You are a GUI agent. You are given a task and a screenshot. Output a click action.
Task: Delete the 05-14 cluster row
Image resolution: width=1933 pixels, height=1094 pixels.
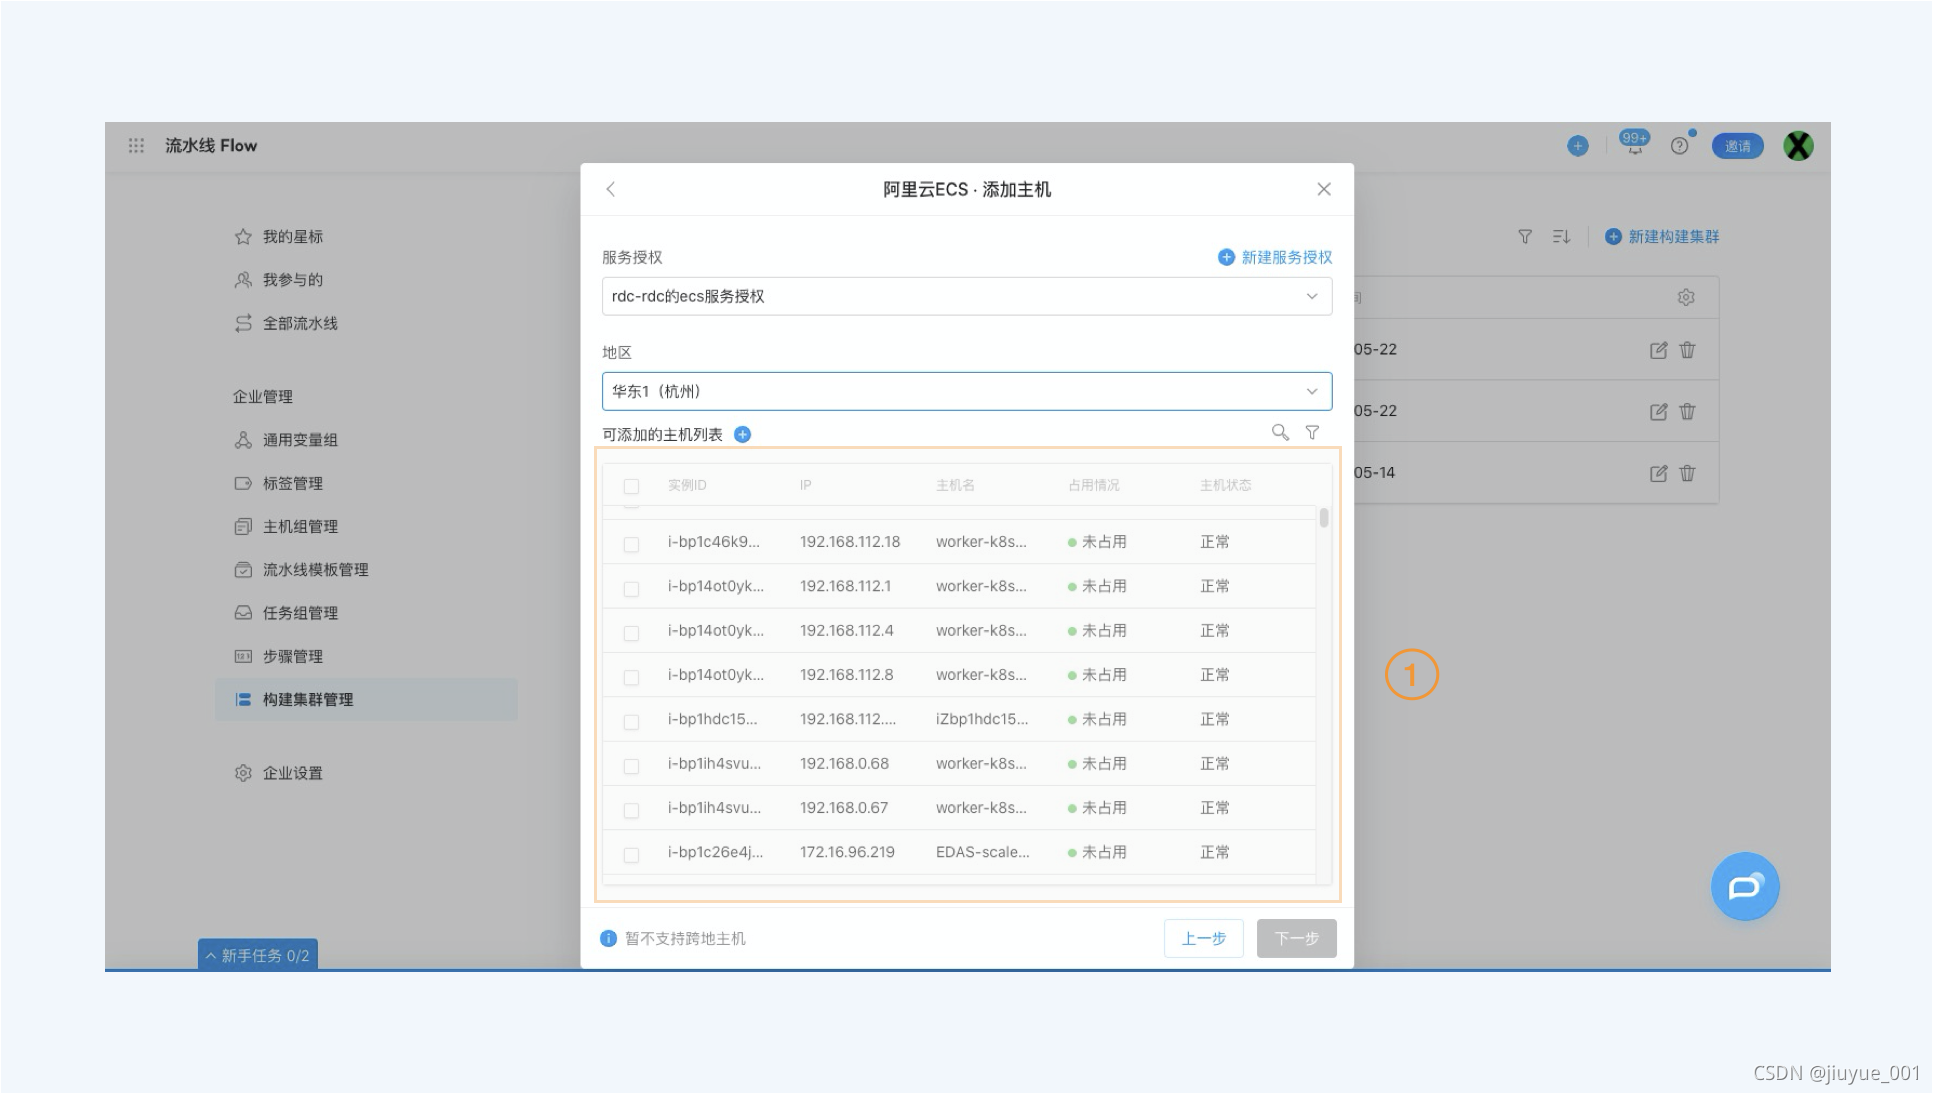coord(1687,473)
